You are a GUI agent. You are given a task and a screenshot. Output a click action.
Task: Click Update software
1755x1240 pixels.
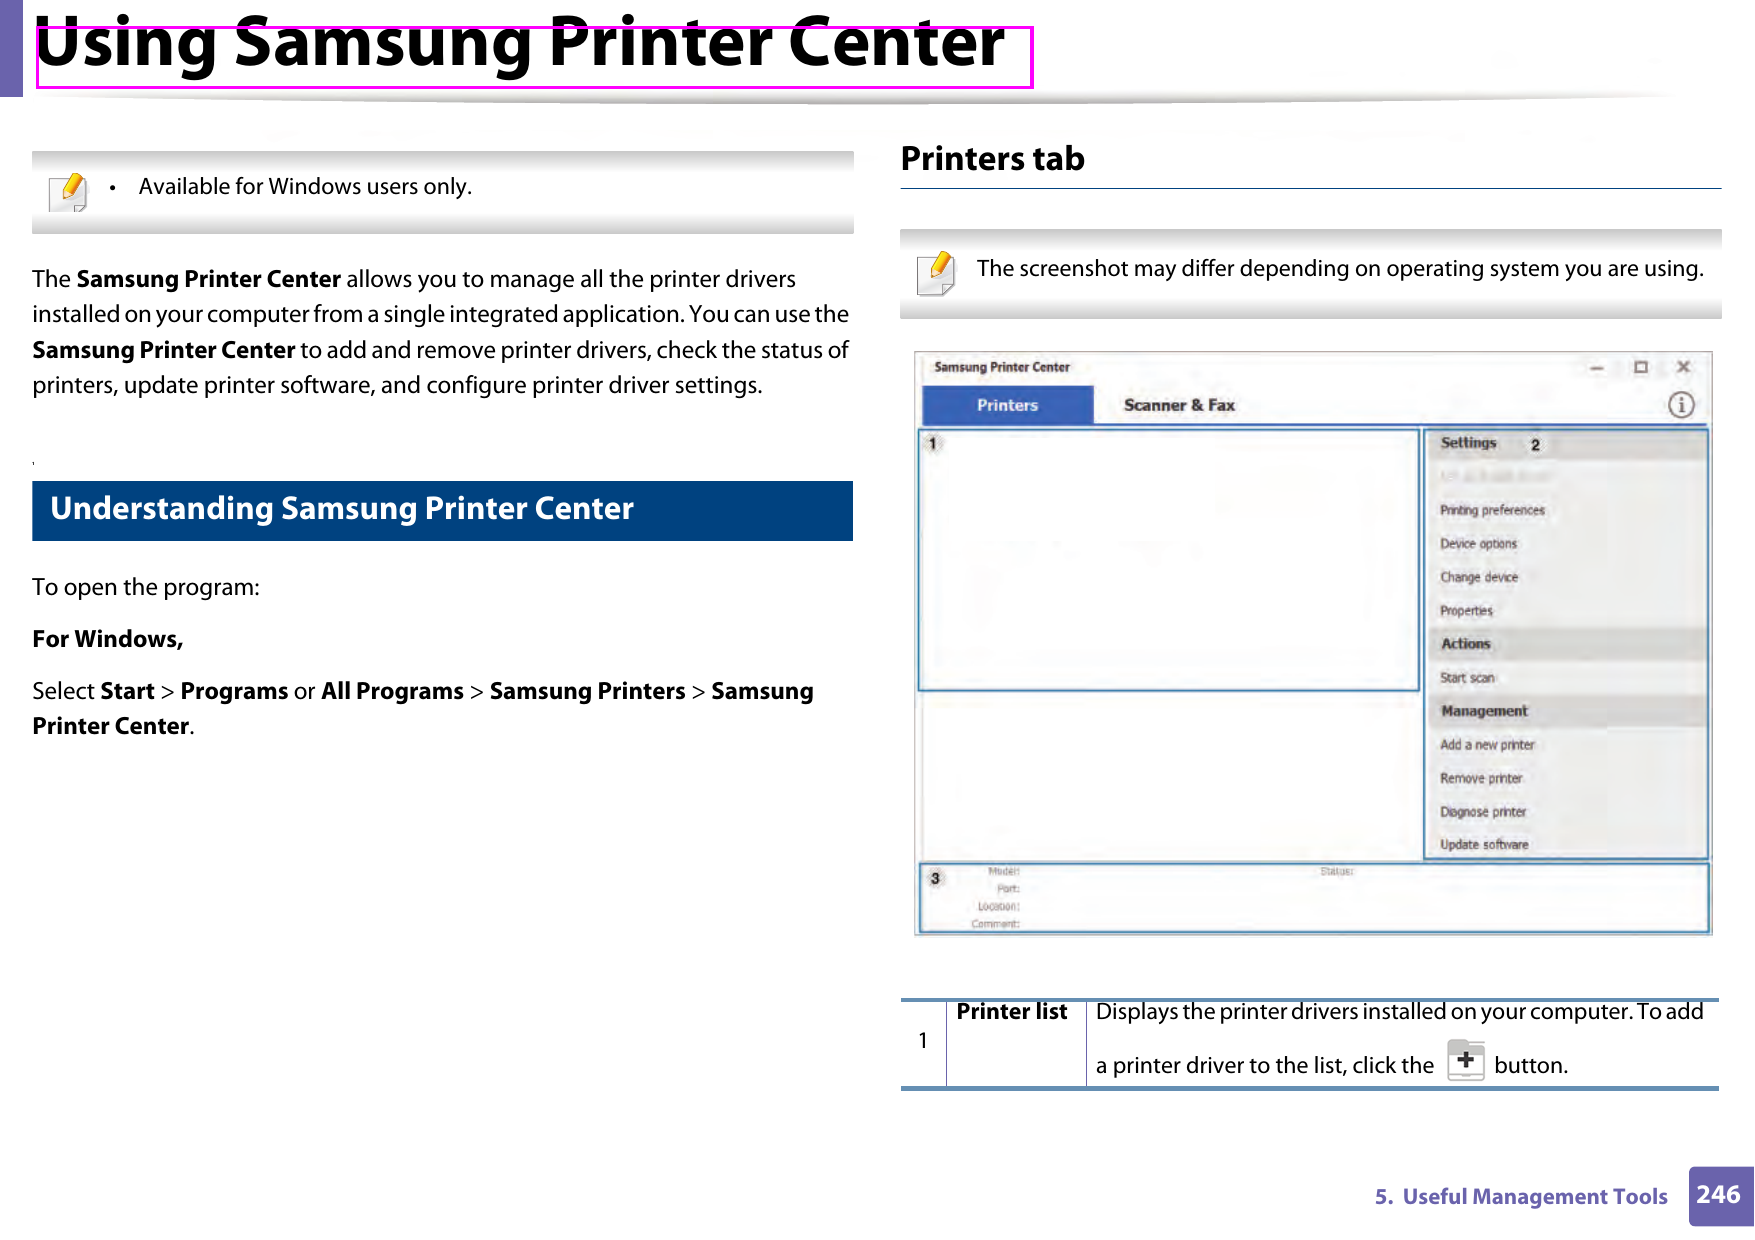click(1484, 844)
